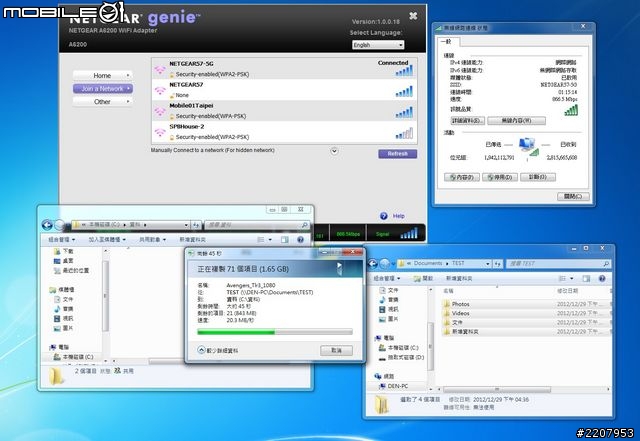Click refresh icon beside TEST address bar
The height and width of the screenshot is (441, 640).
click(498, 264)
